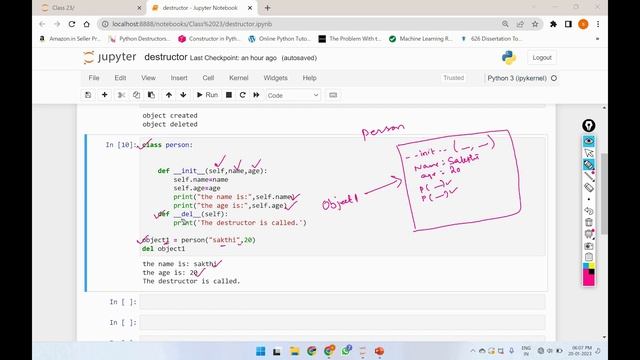The image size is (640, 360).
Task: Click the Logout button
Action: coord(542,58)
